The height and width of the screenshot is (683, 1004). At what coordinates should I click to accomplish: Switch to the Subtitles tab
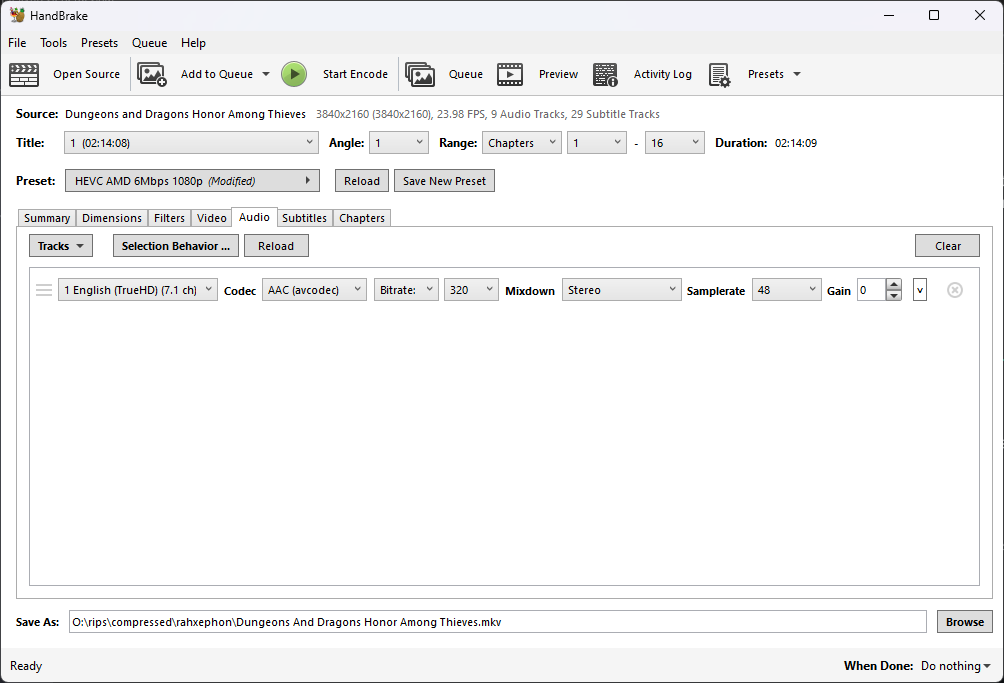(304, 218)
